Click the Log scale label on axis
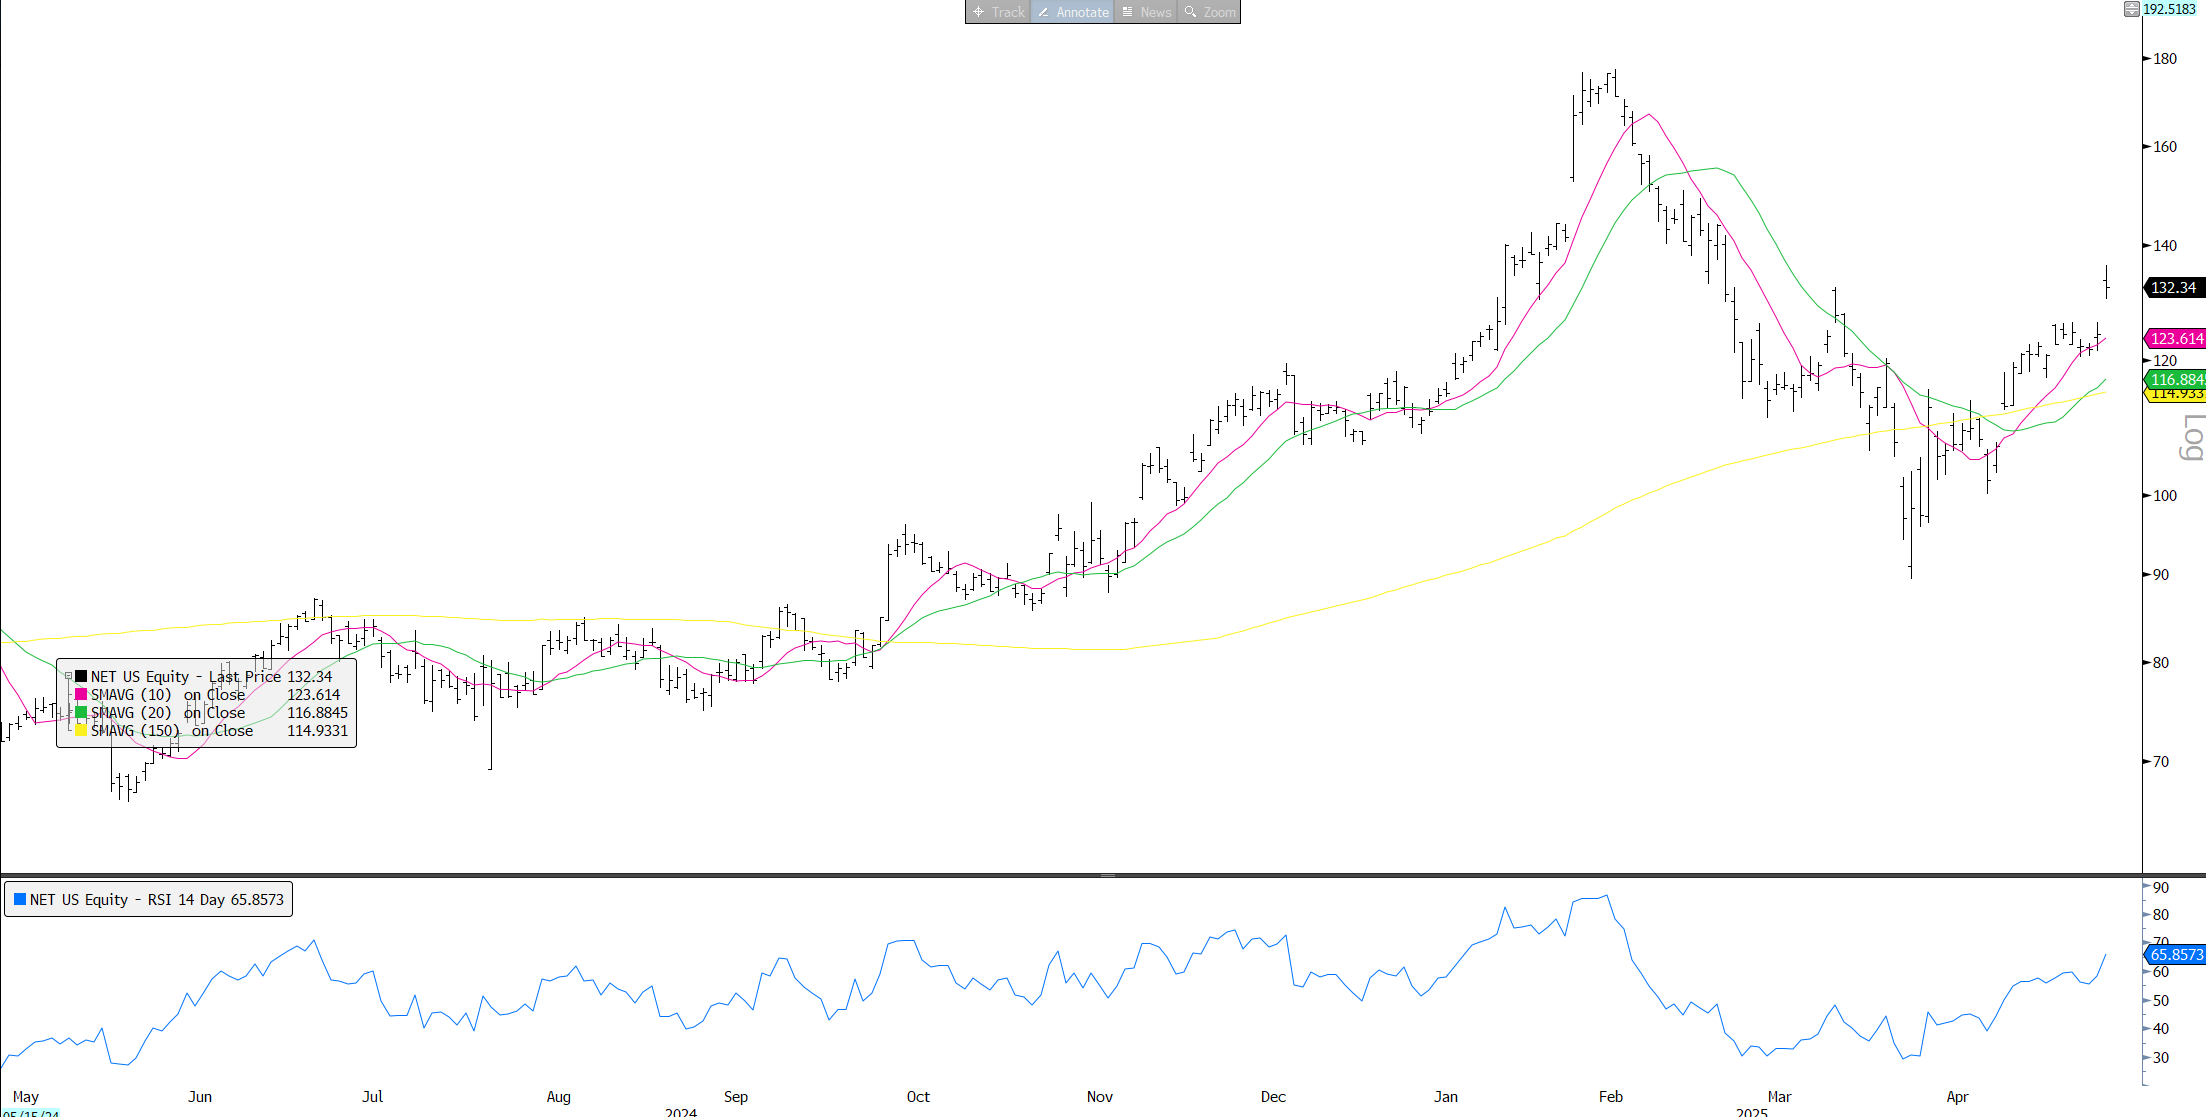2206x1117 pixels. pos(2191,438)
